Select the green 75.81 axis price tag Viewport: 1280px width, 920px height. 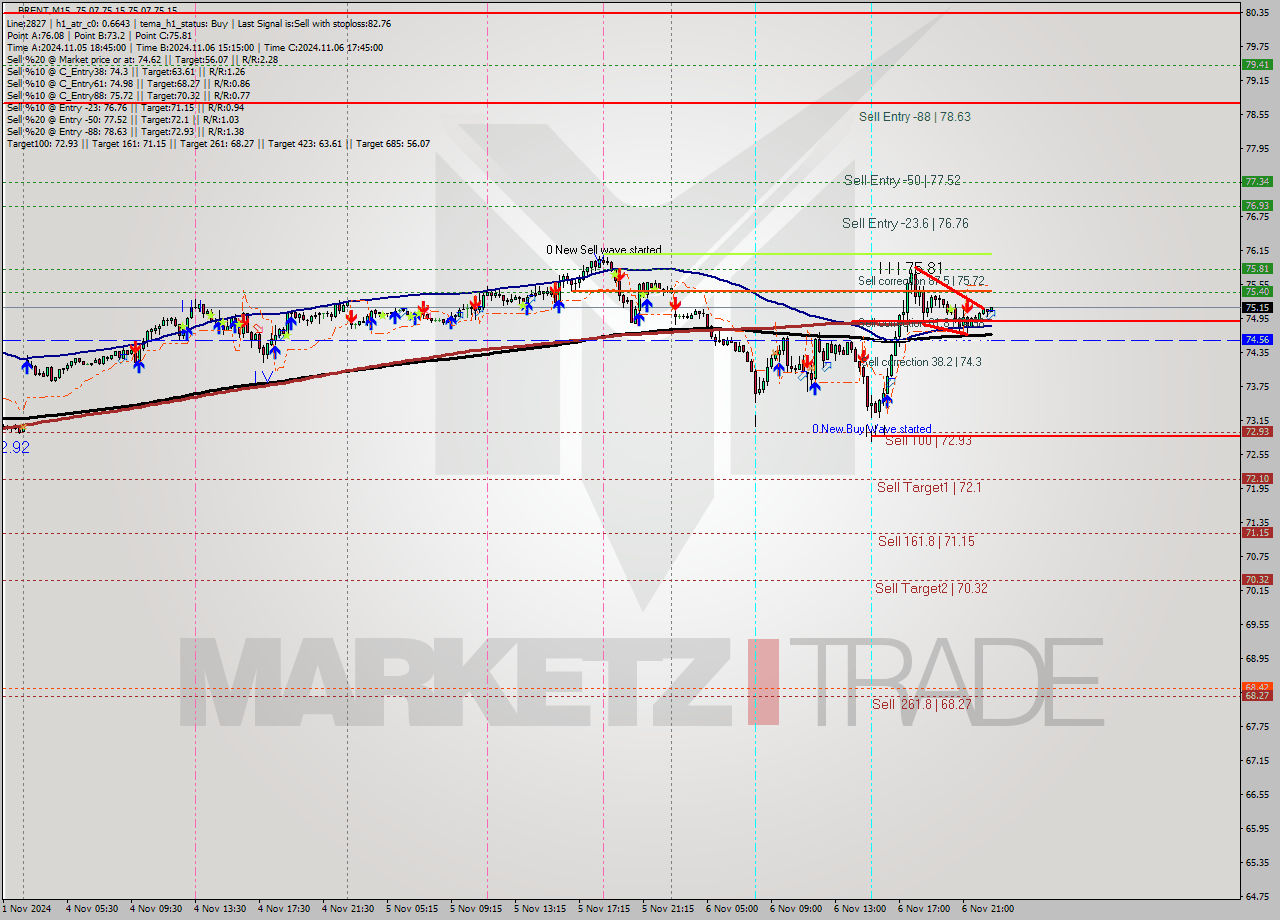tap(1257, 268)
